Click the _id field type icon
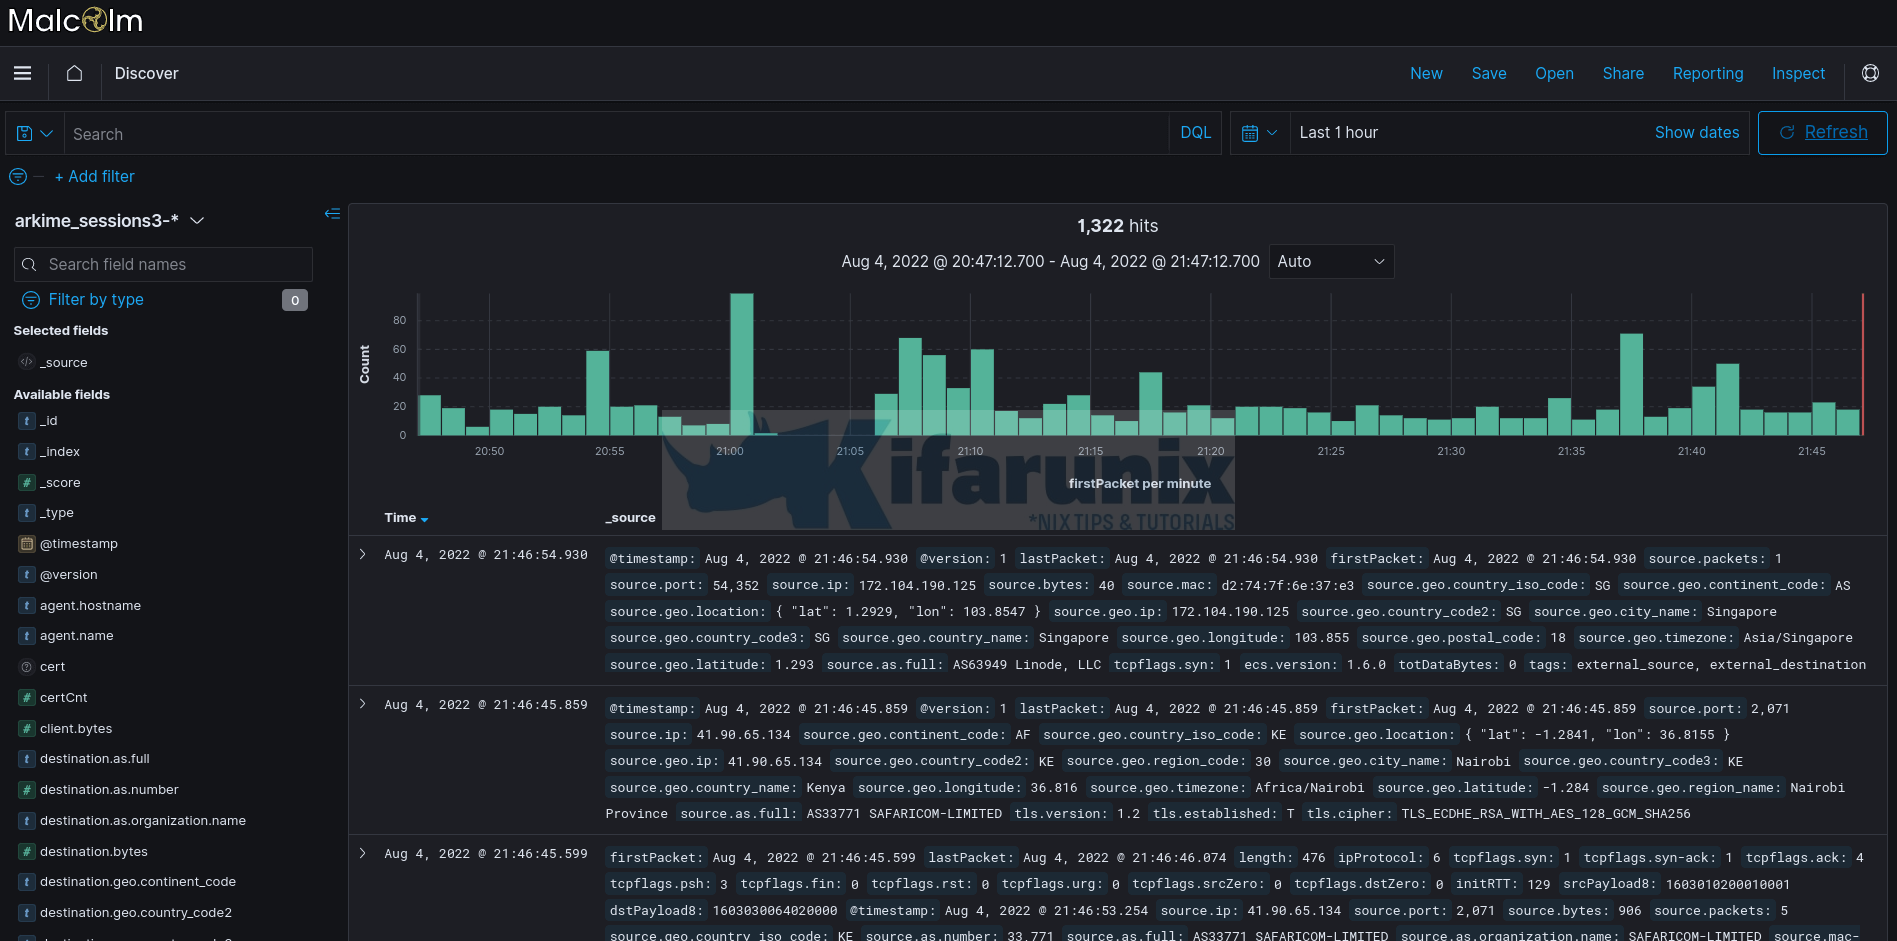The width and height of the screenshot is (1897, 941). [x=27, y=421]
